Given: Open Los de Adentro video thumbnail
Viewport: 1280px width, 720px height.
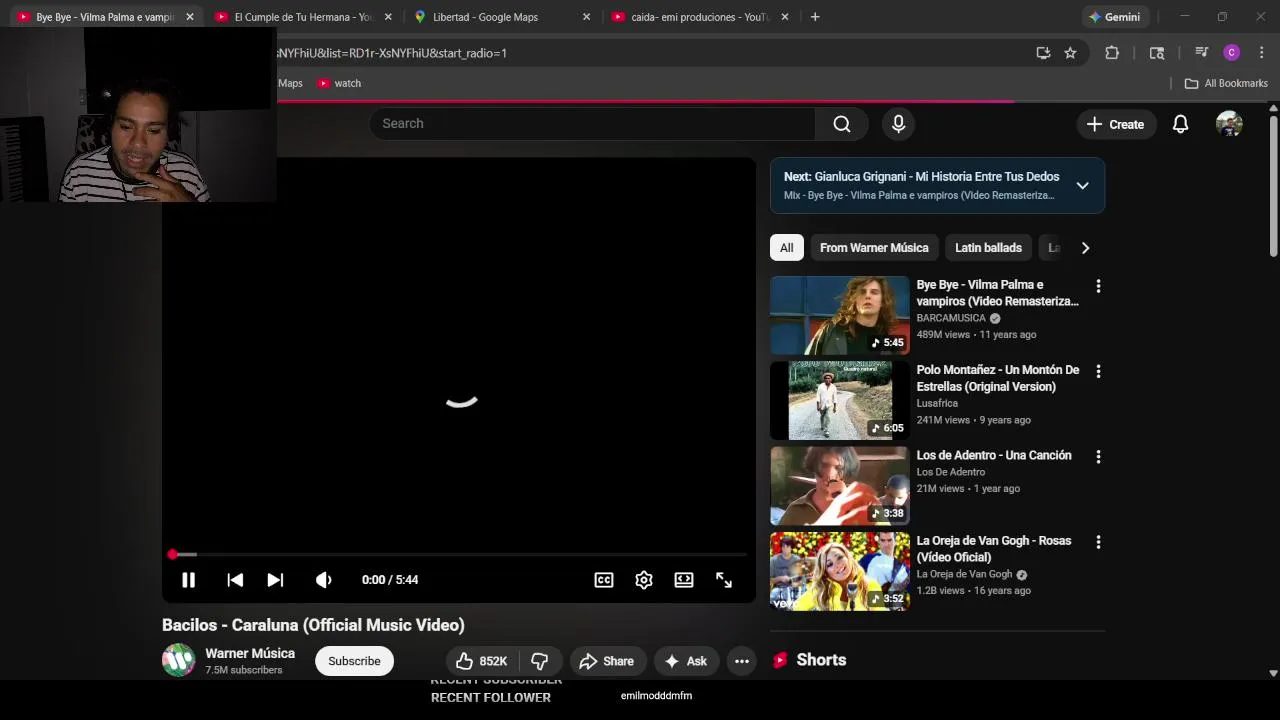Looking at the screenshot, I should click(x=839, y=486).
